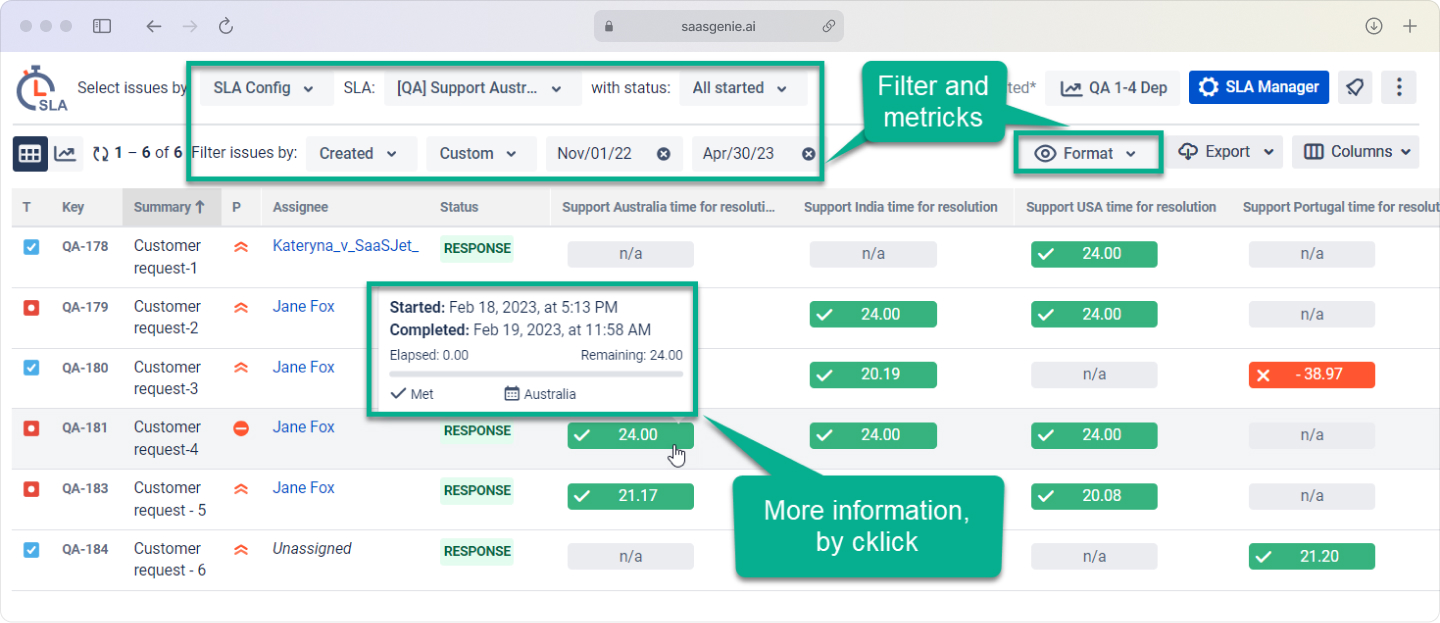Image resolution: width=1440 pixels, height=623 pixels.
Task: Open the SLA Config dropdown
Action: click(x=264, y=87)
